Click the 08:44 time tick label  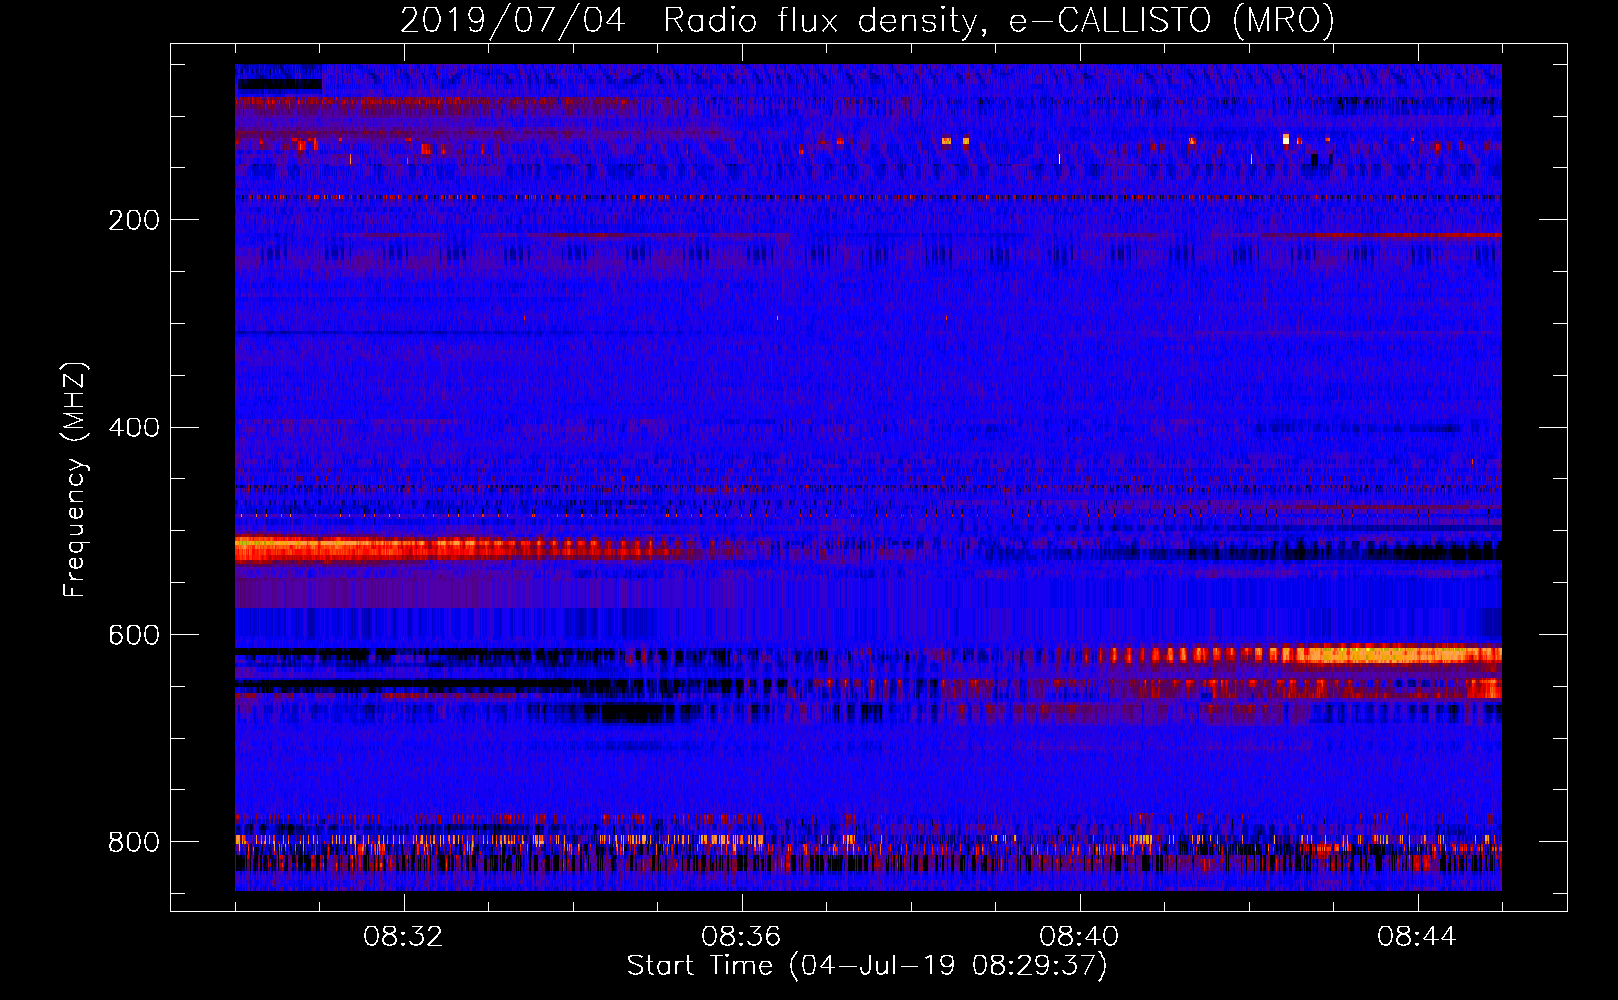[1417, 937]
